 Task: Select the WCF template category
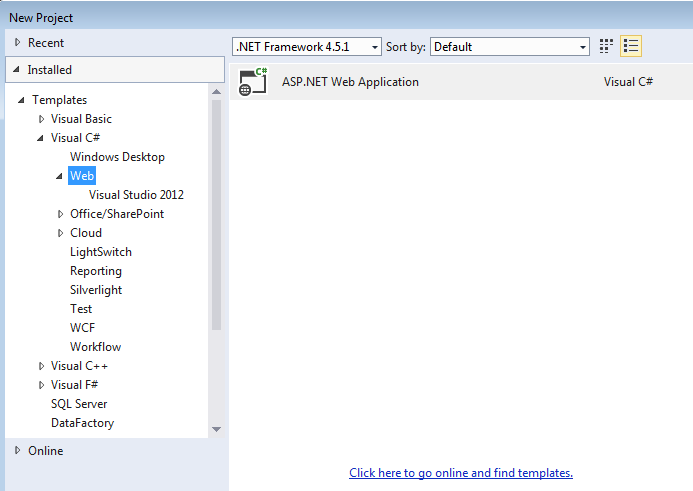tap(83, 328)
